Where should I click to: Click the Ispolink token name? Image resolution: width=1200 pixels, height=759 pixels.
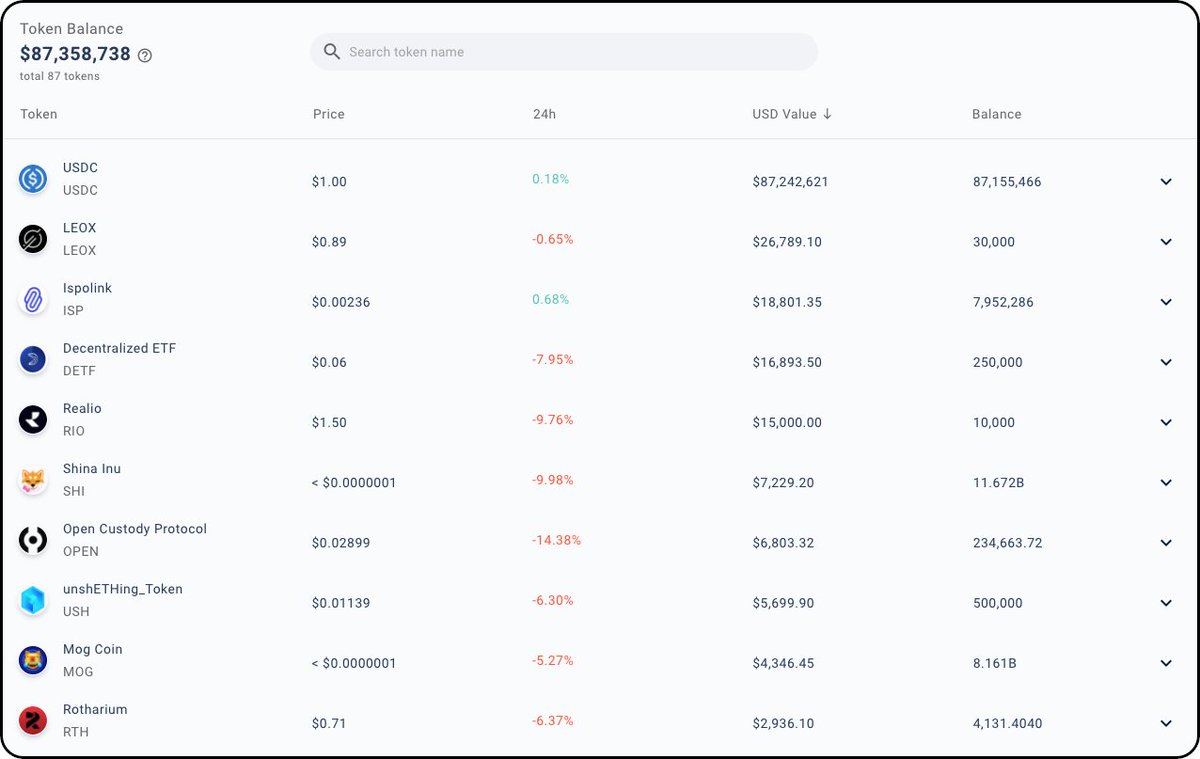[x=87, y=288]
